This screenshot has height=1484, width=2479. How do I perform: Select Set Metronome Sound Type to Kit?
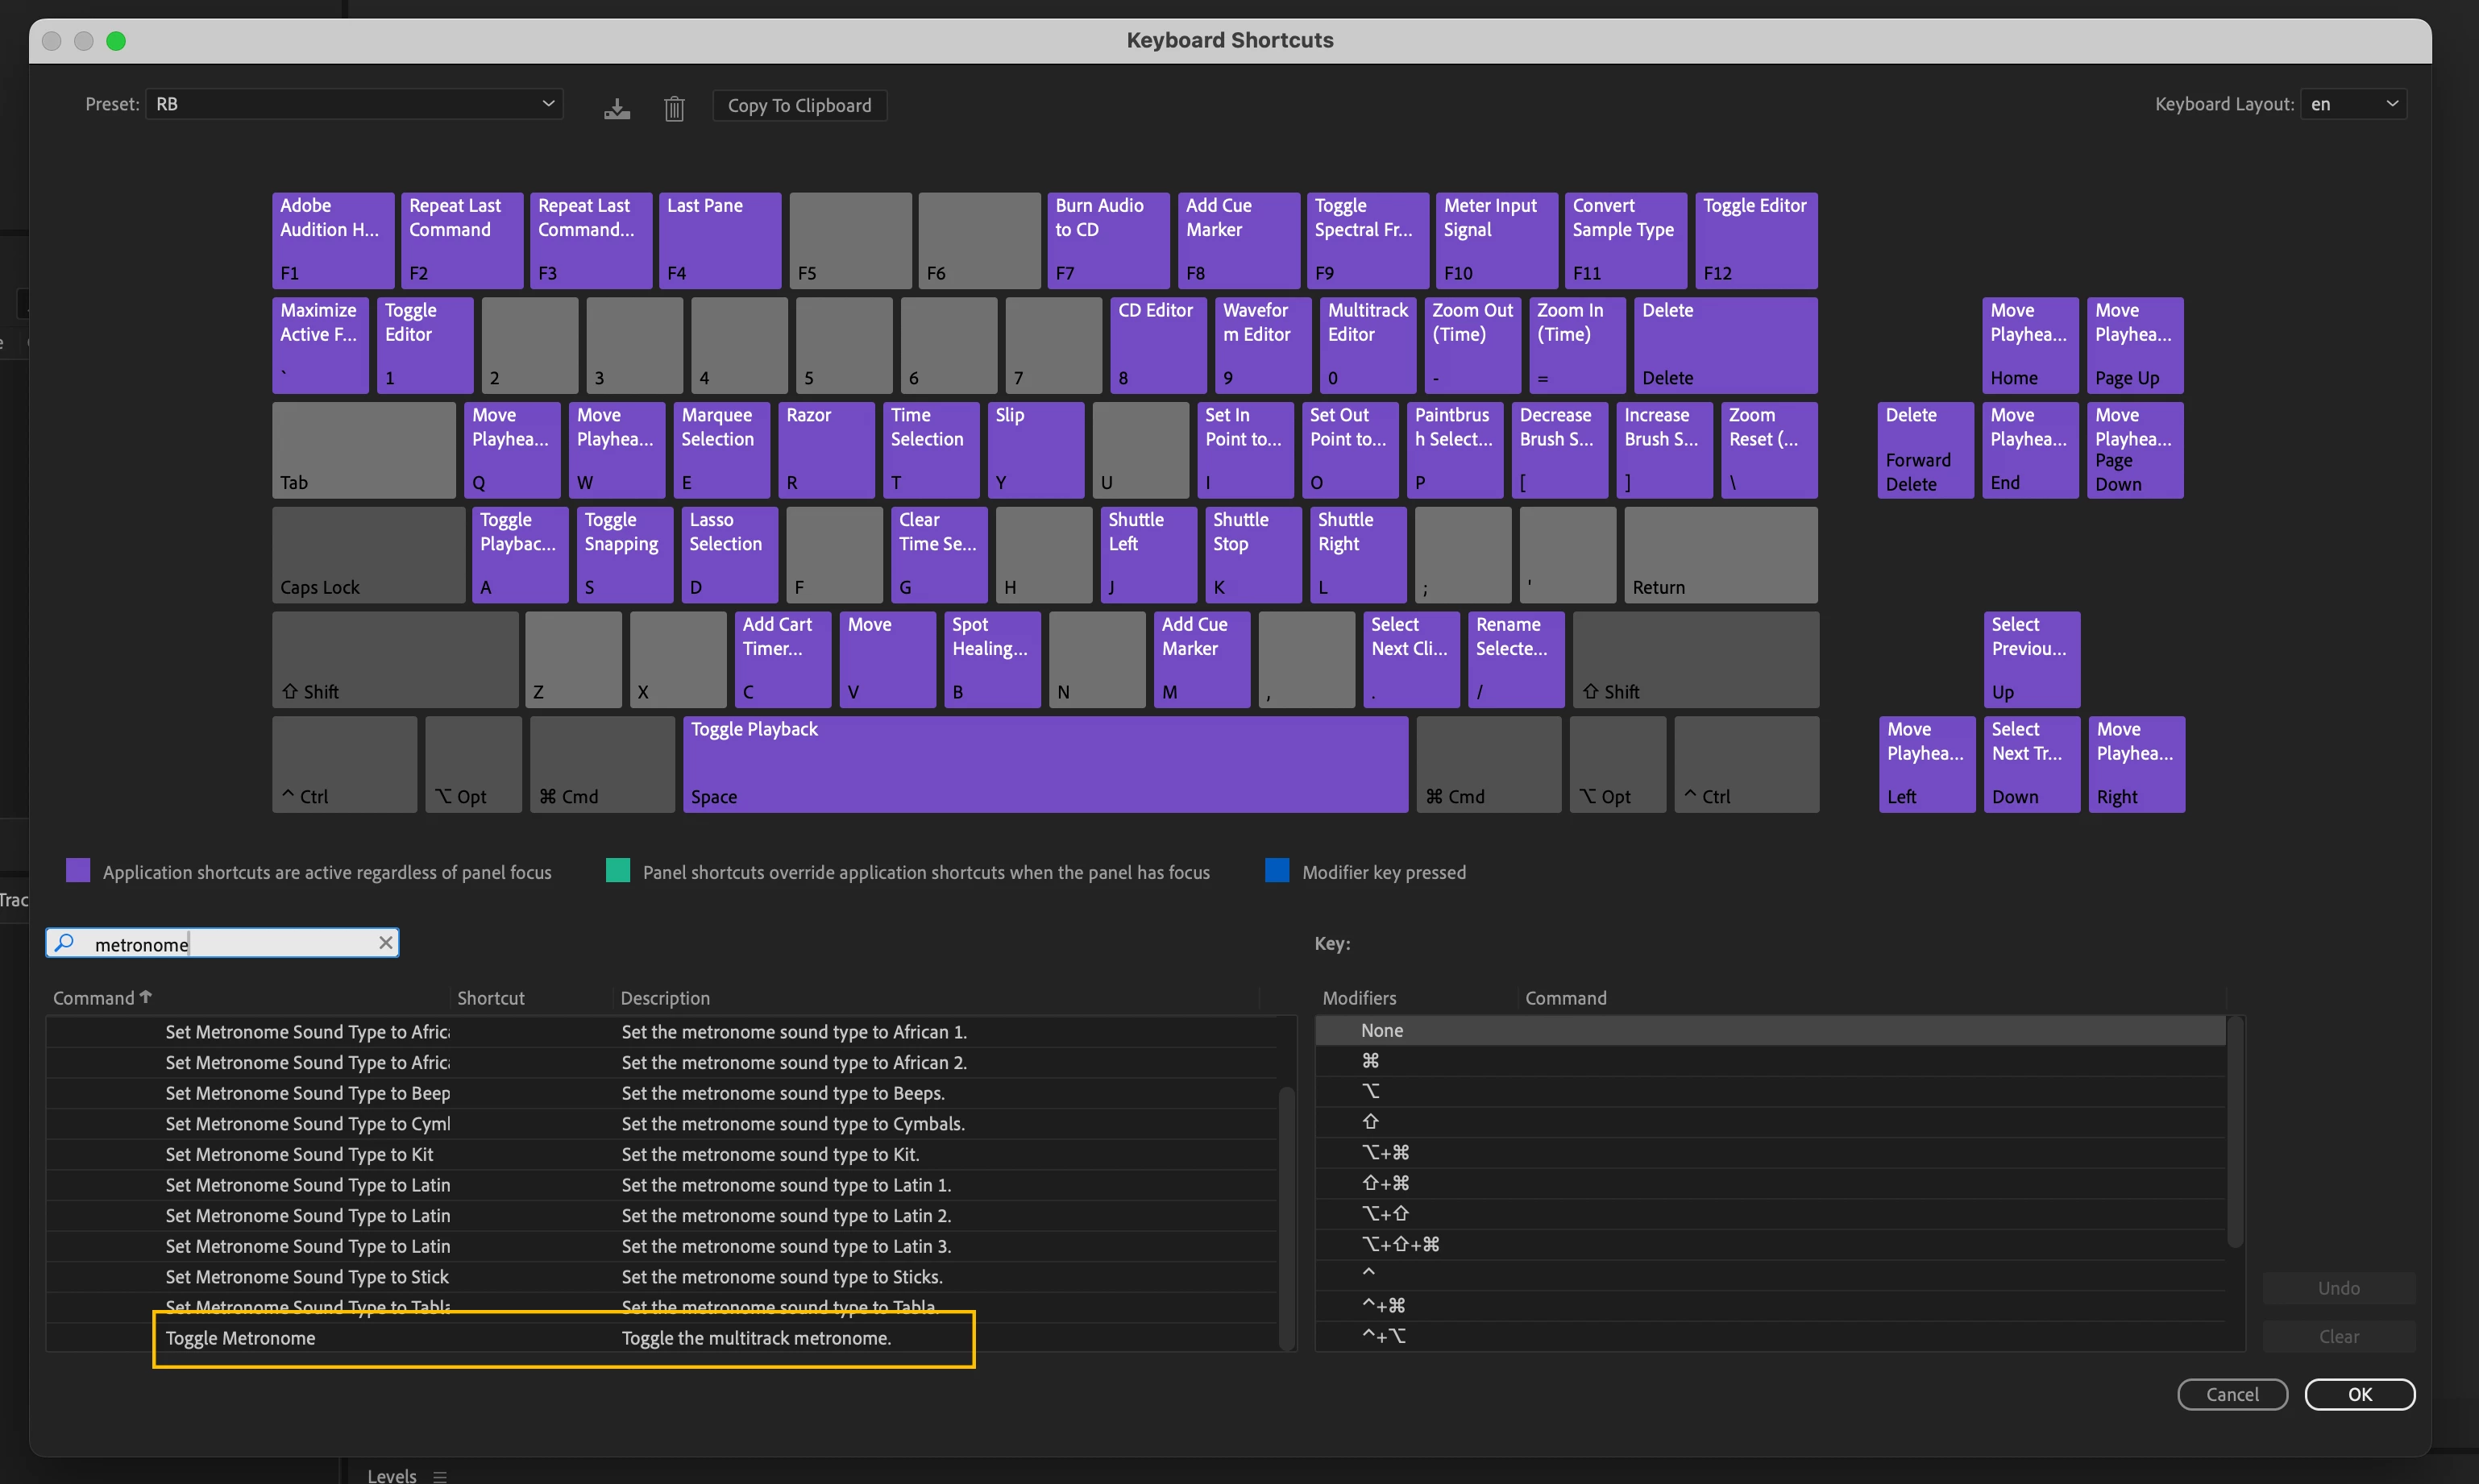point(661,1154)
